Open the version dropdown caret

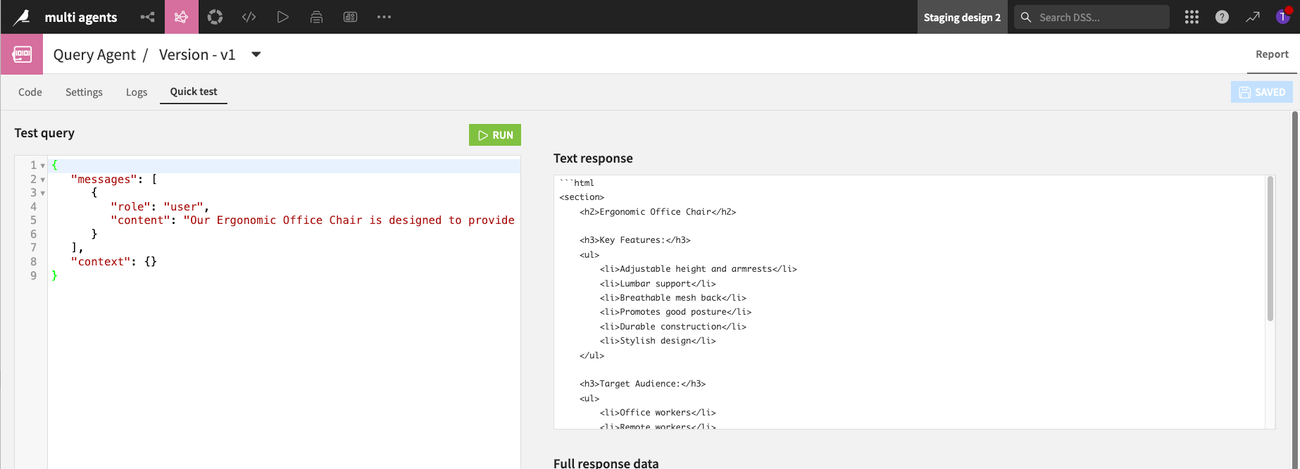click(256, 55)
